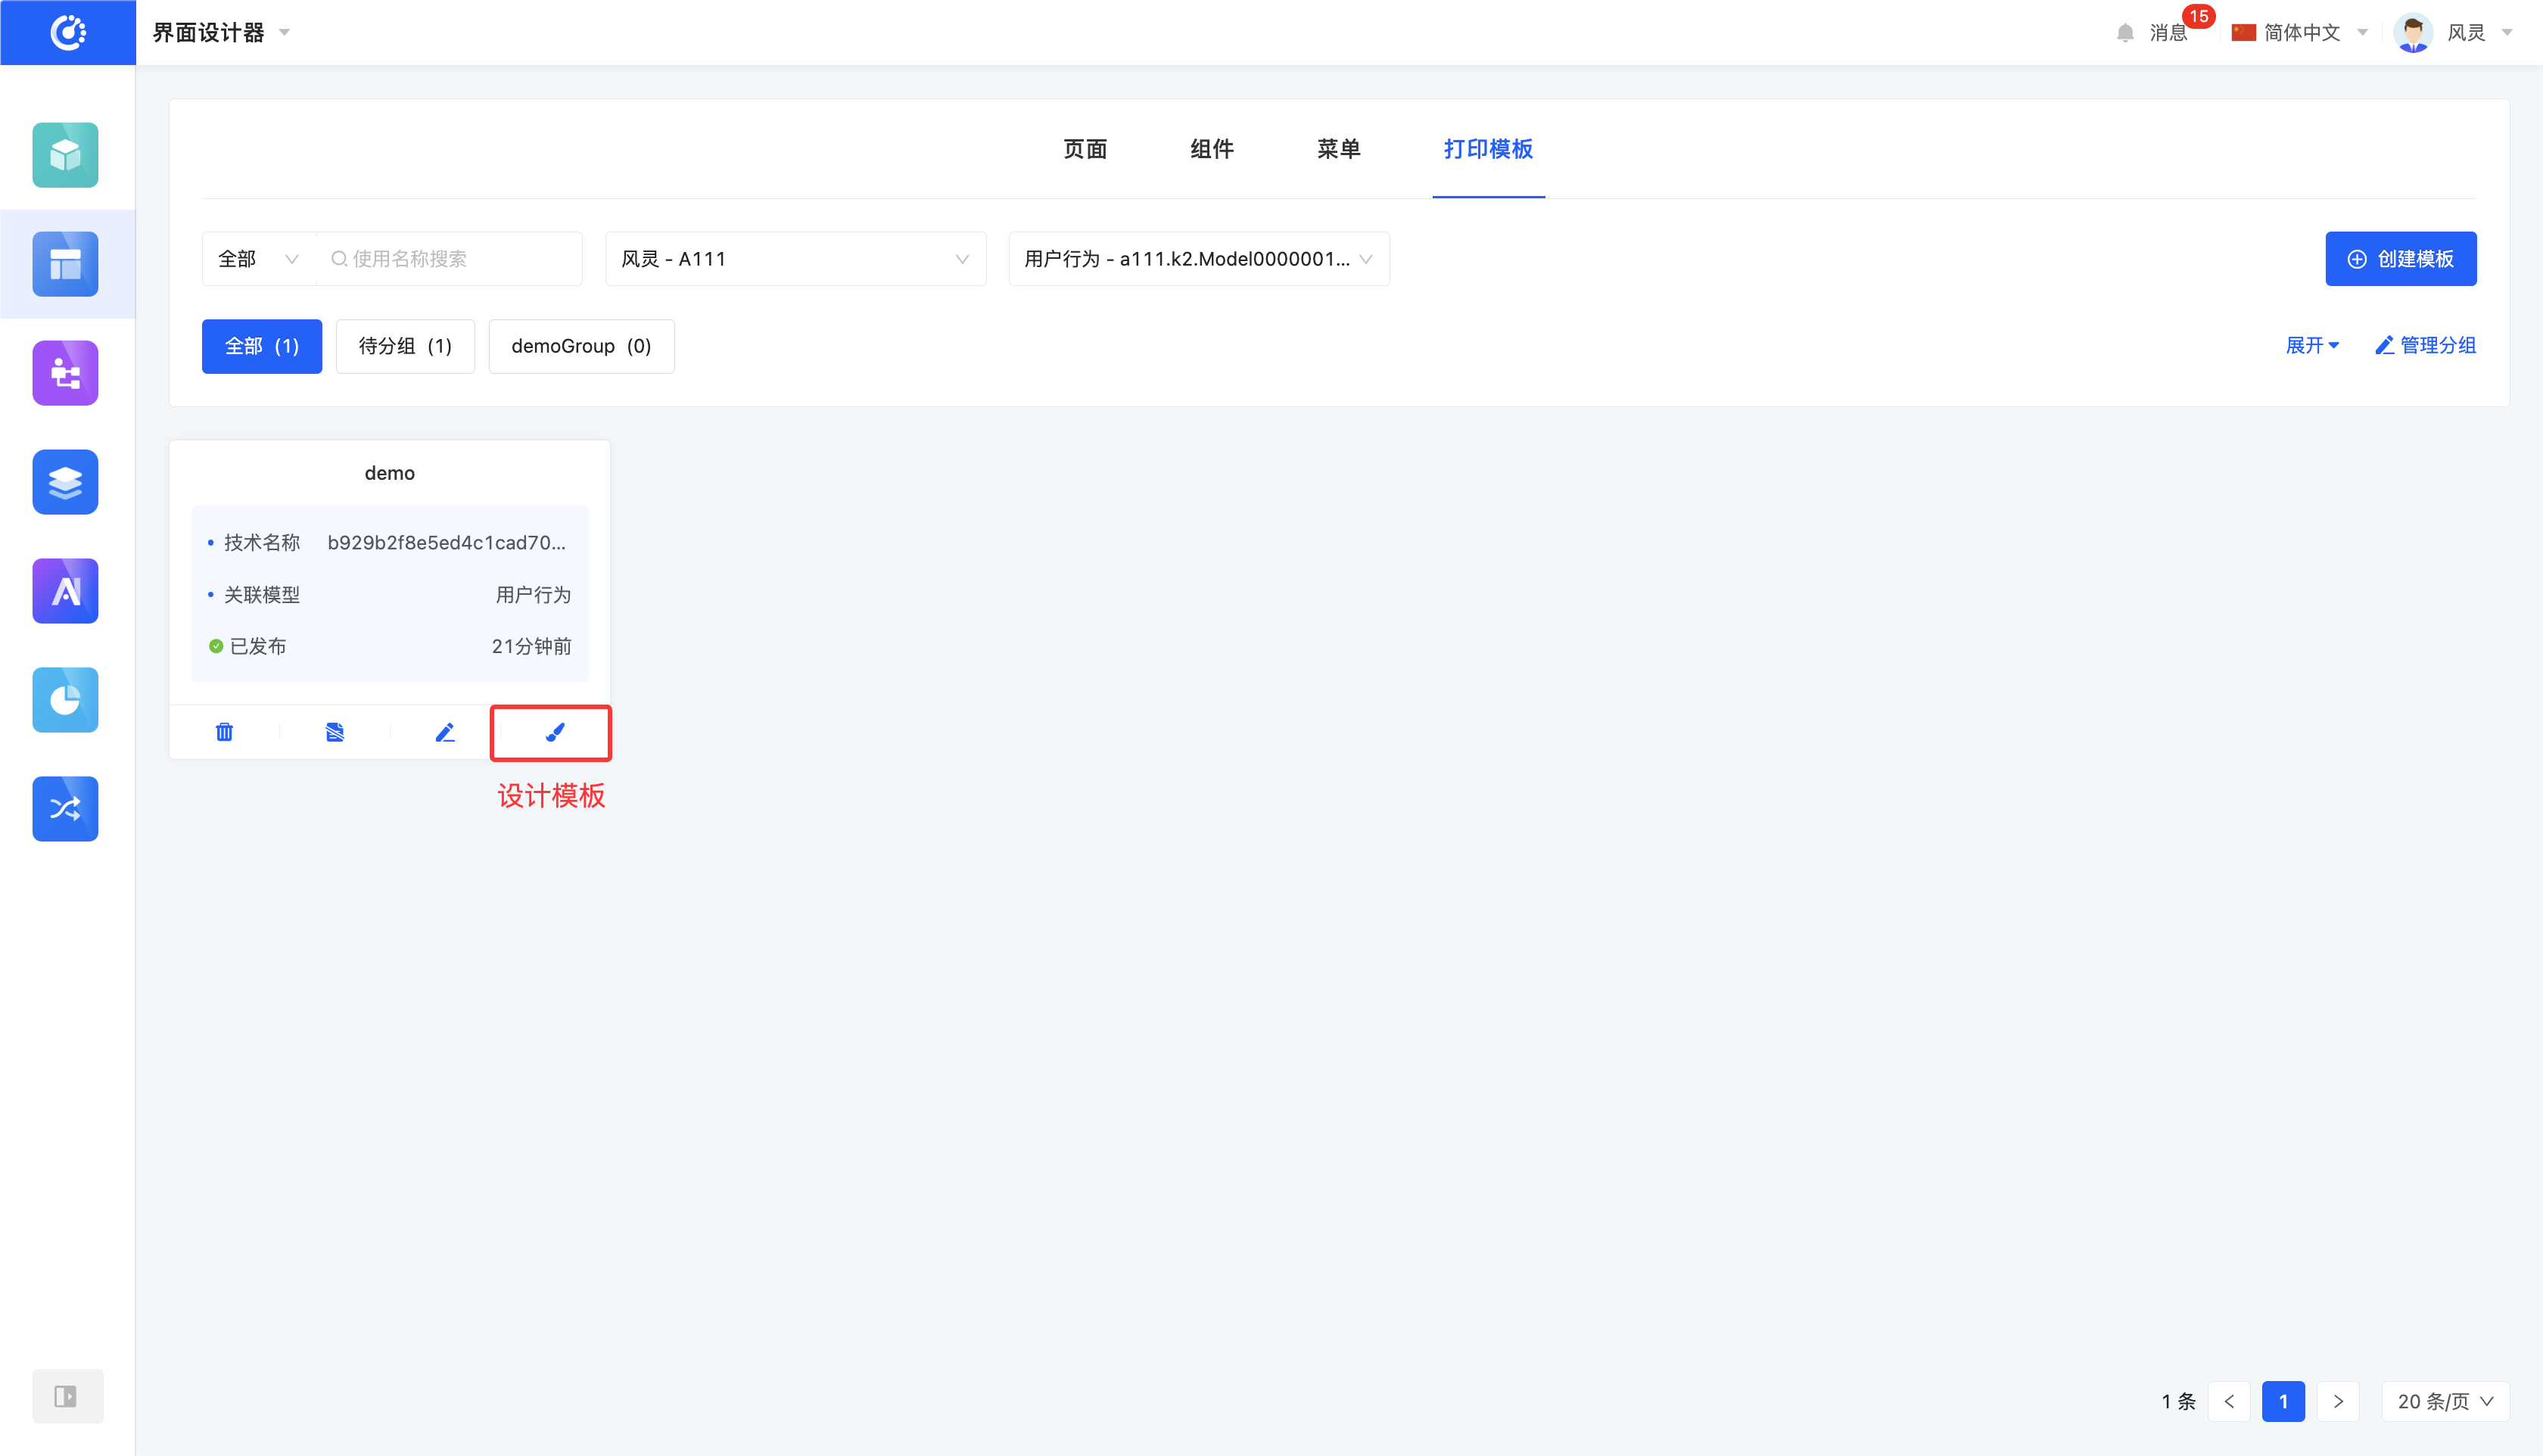This screenshot has height=1456, width=2543.
Task: Click the 创建模板 button
Action: click(2400, 259)
